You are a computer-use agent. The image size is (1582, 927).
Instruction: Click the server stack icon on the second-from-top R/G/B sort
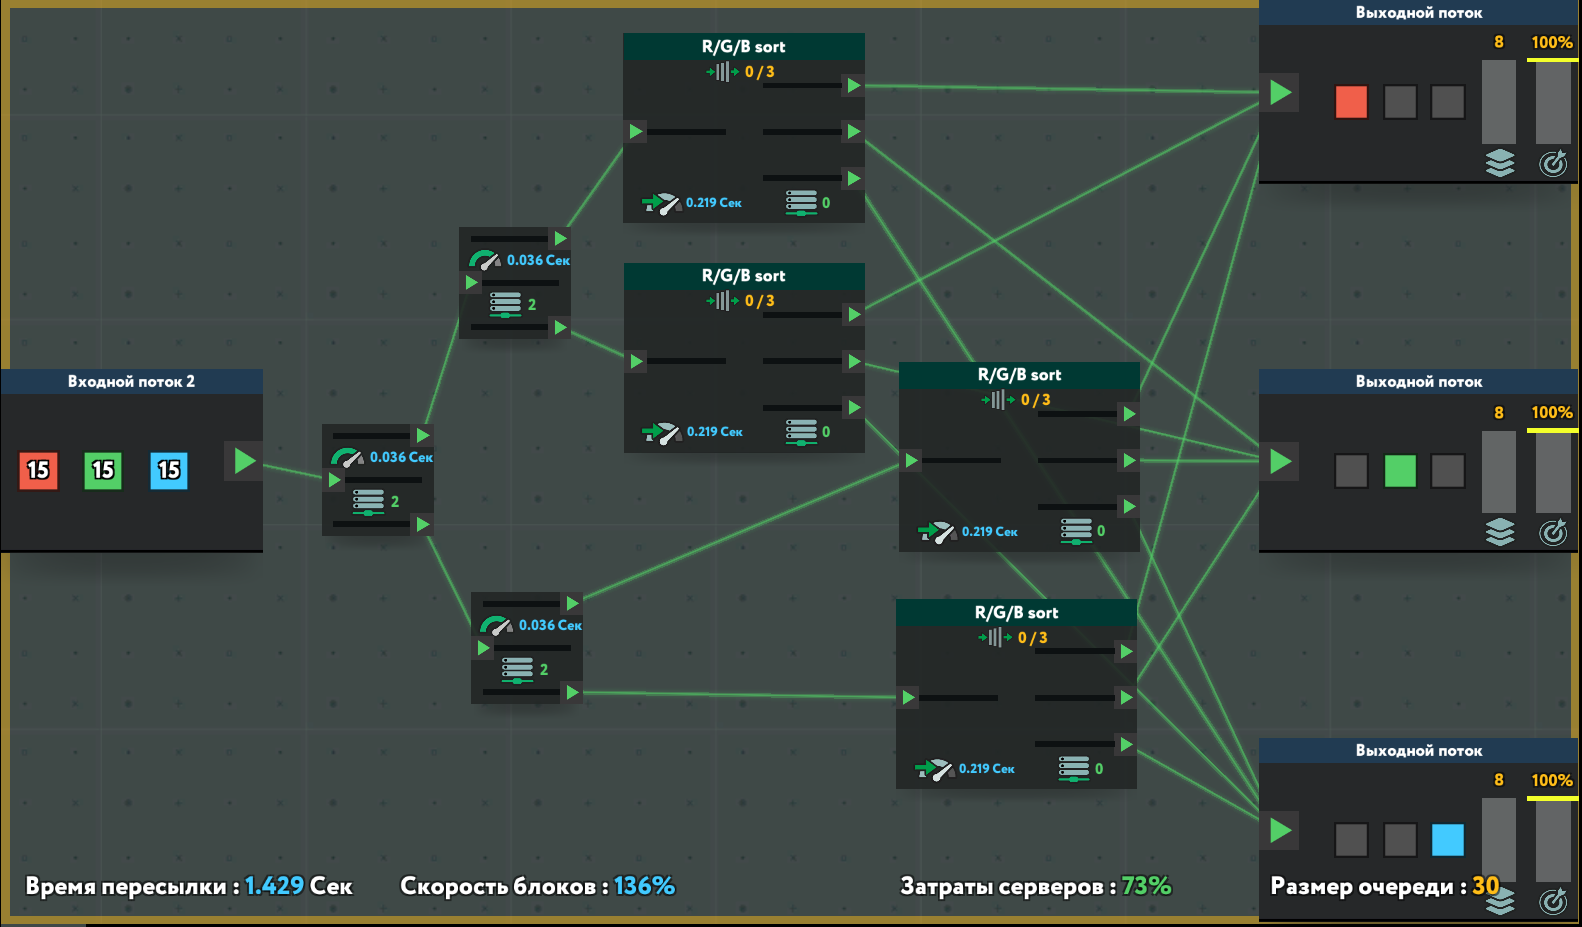pos(801,432)
